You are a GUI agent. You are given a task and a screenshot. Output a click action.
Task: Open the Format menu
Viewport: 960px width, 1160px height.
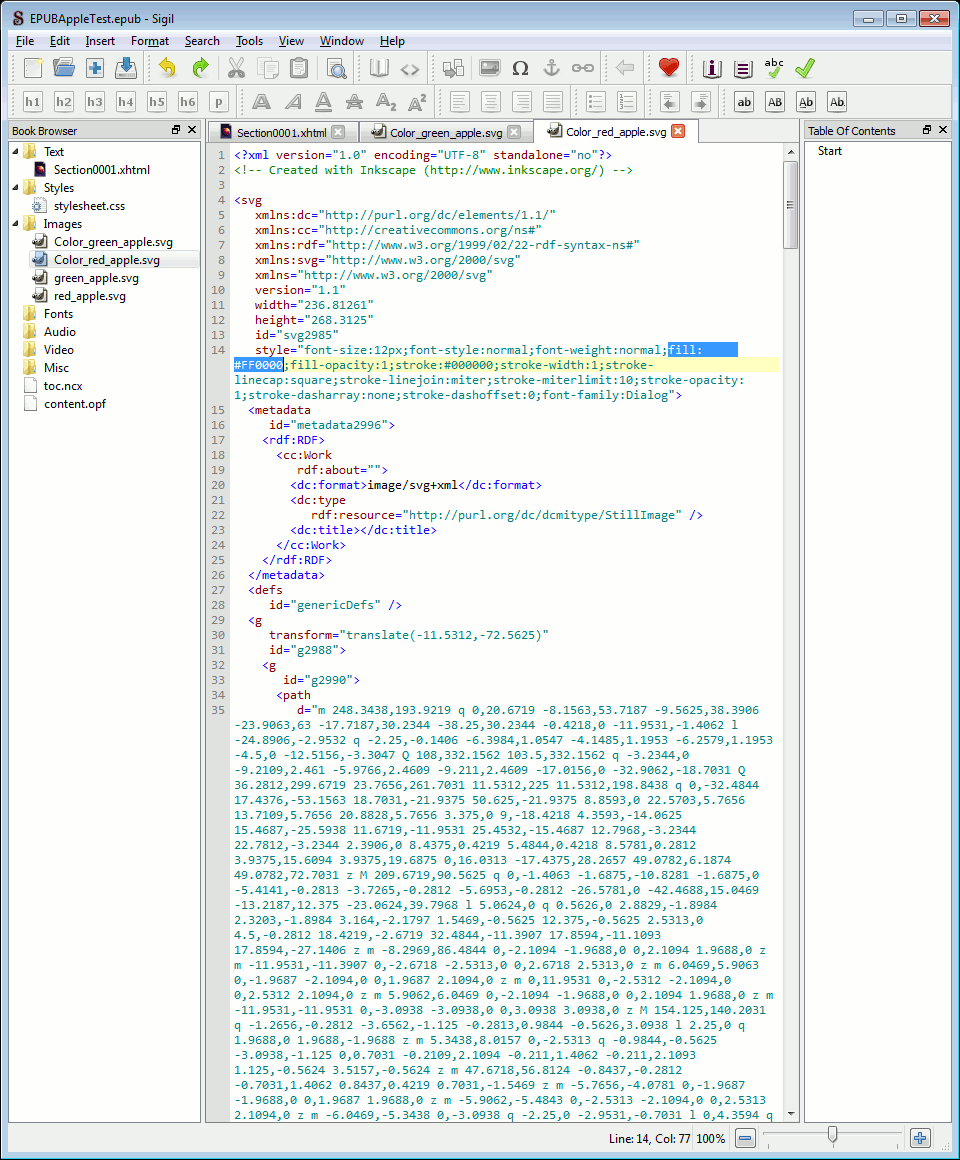point(149,41)
